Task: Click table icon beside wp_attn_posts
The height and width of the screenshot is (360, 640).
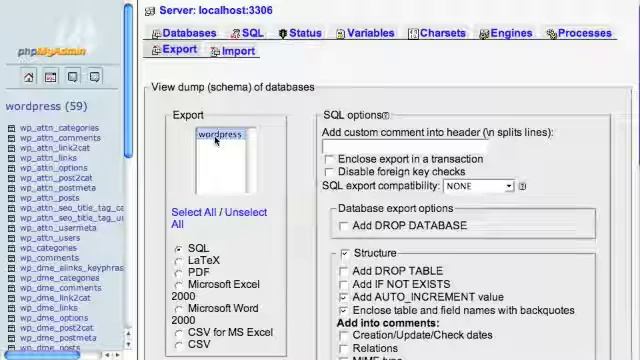Action: pyautogui.click(x=11, y=198)
